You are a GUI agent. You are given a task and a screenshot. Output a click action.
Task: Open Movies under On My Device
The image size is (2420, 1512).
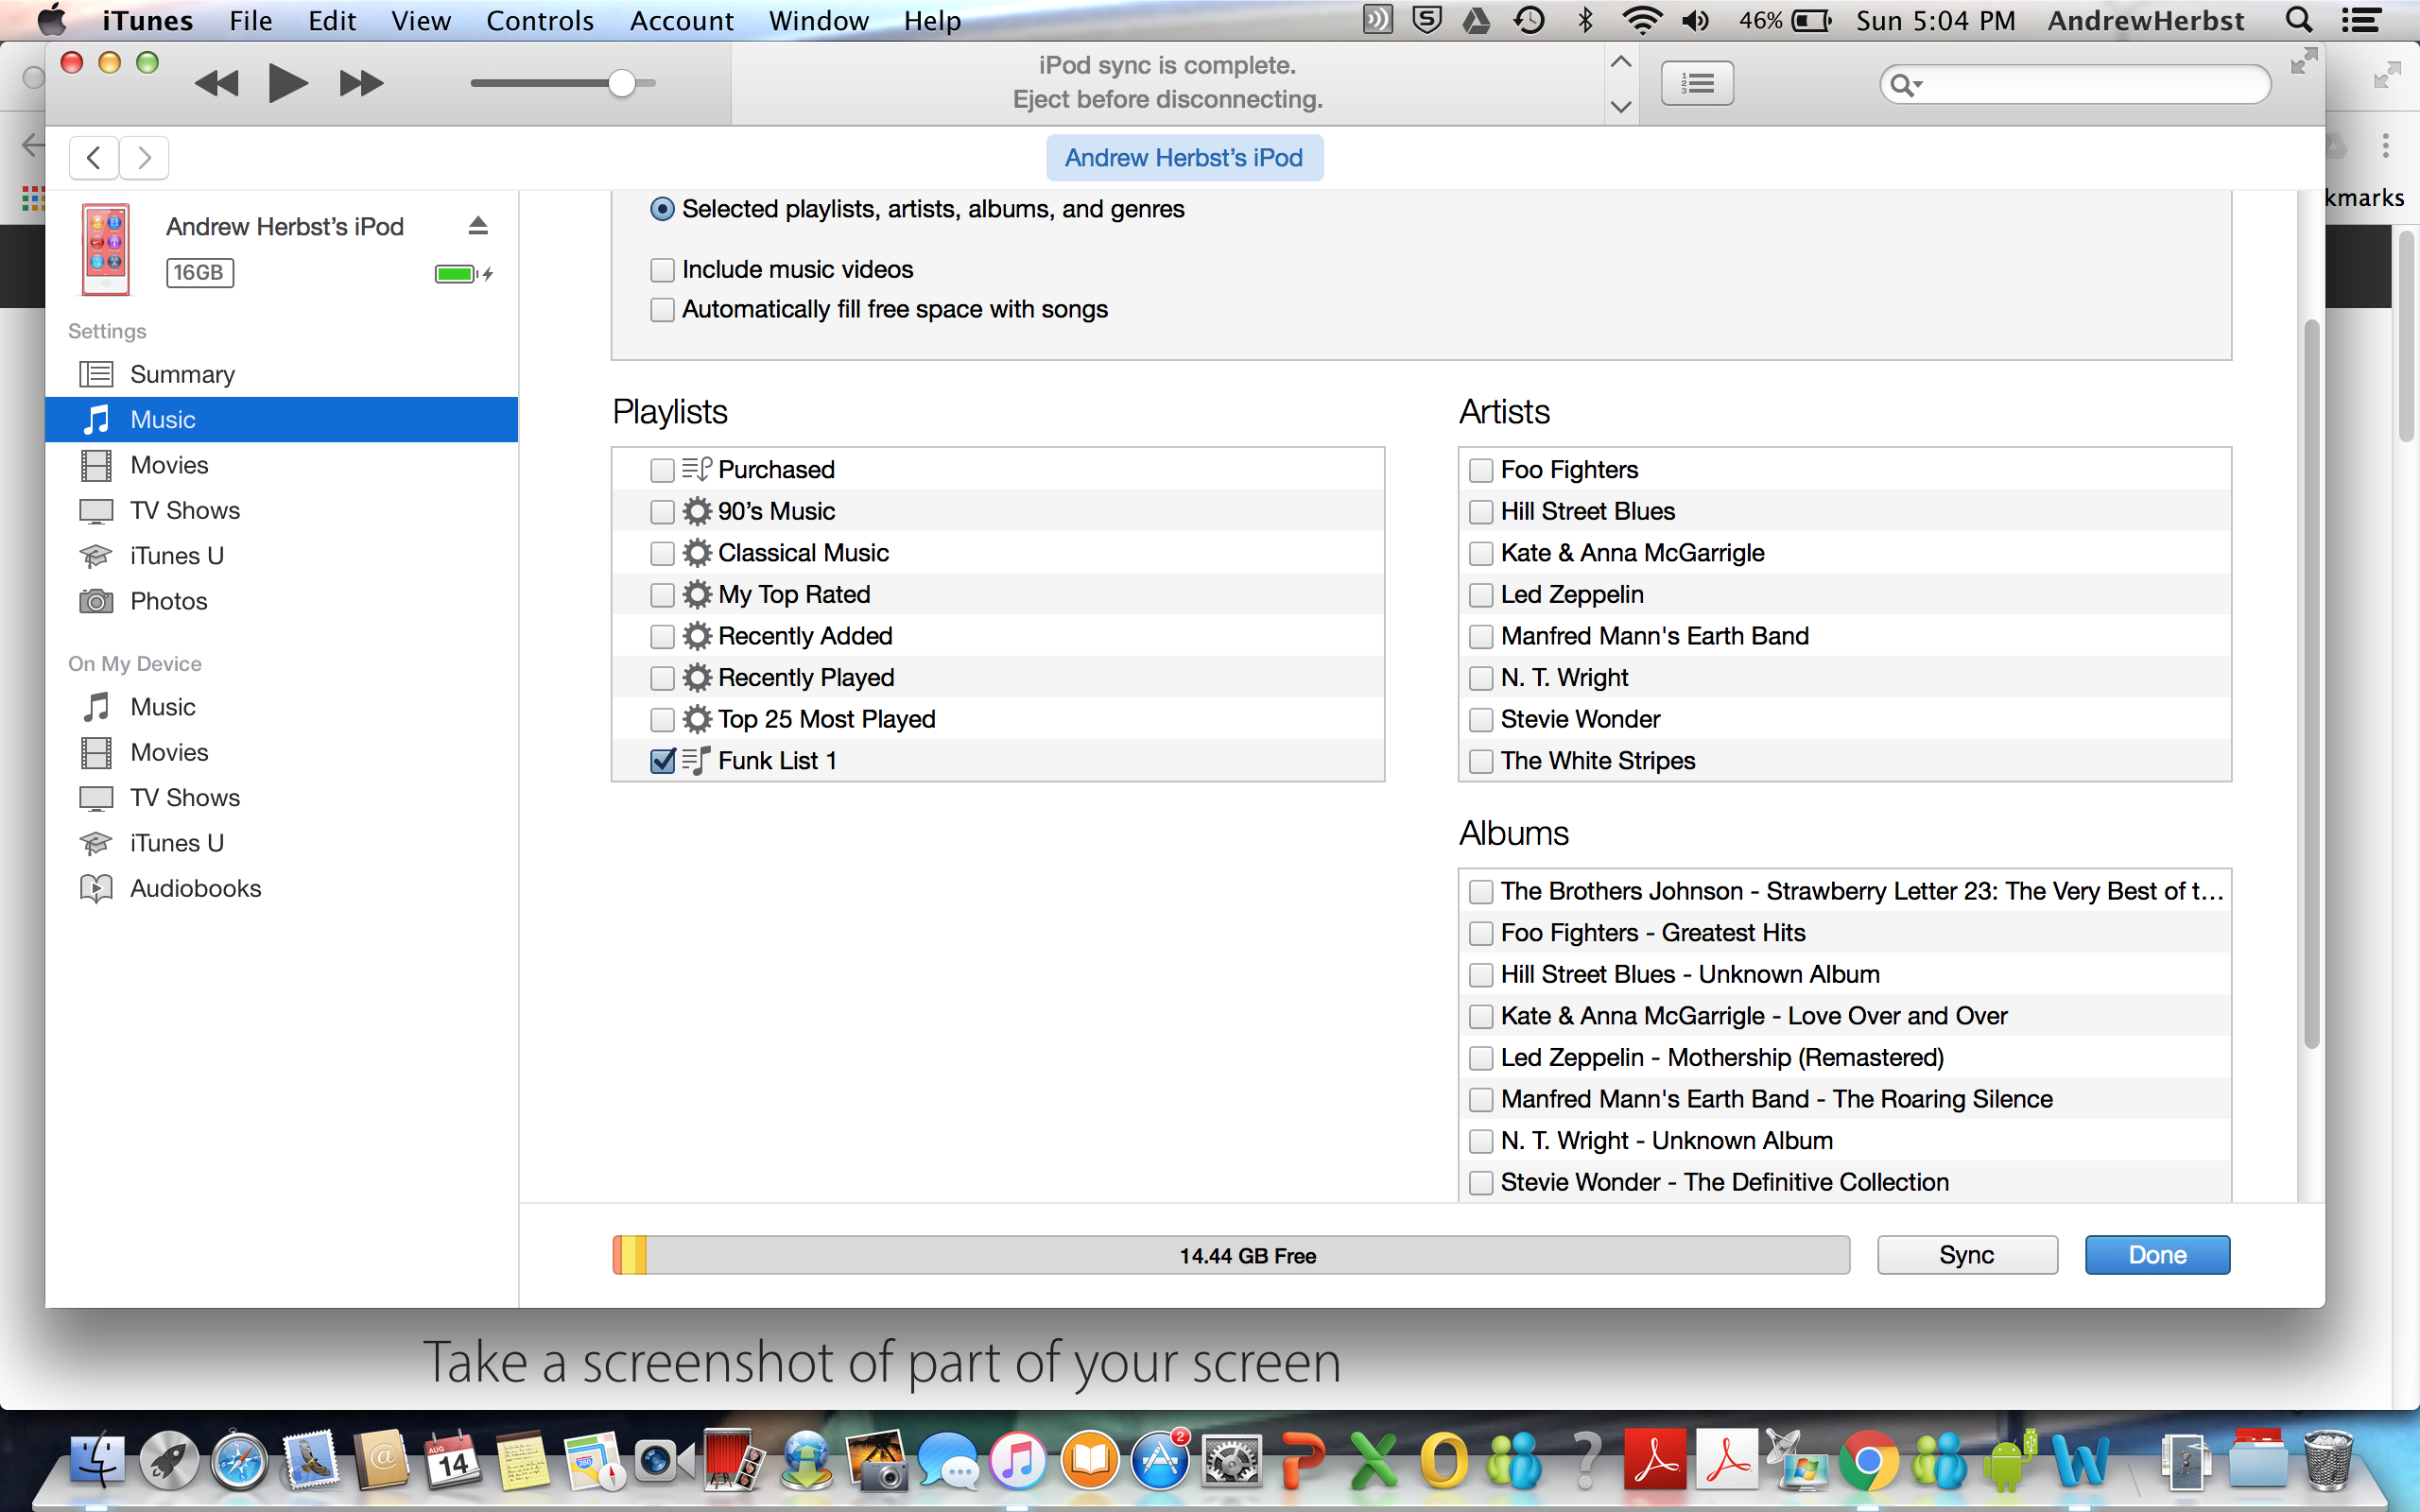282,752
